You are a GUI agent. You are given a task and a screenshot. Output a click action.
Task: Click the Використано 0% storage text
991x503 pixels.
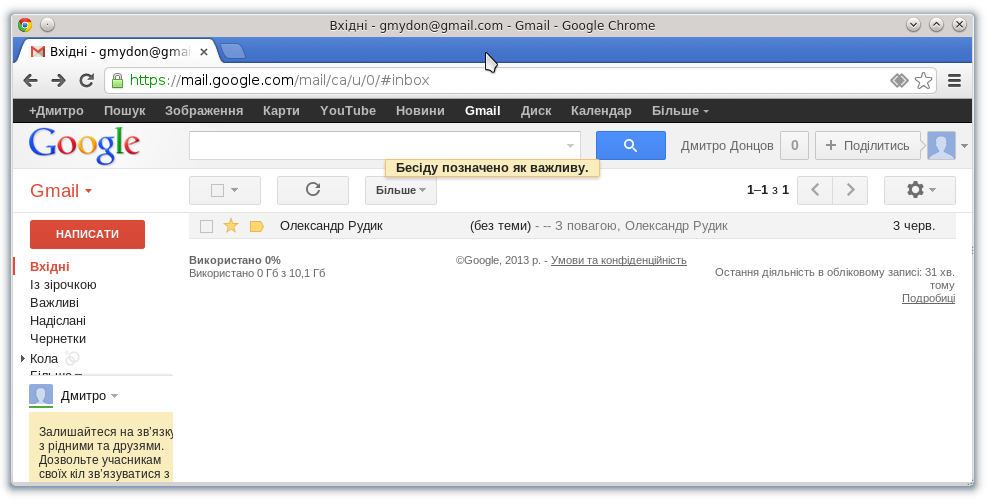click(x=235, y=260)
